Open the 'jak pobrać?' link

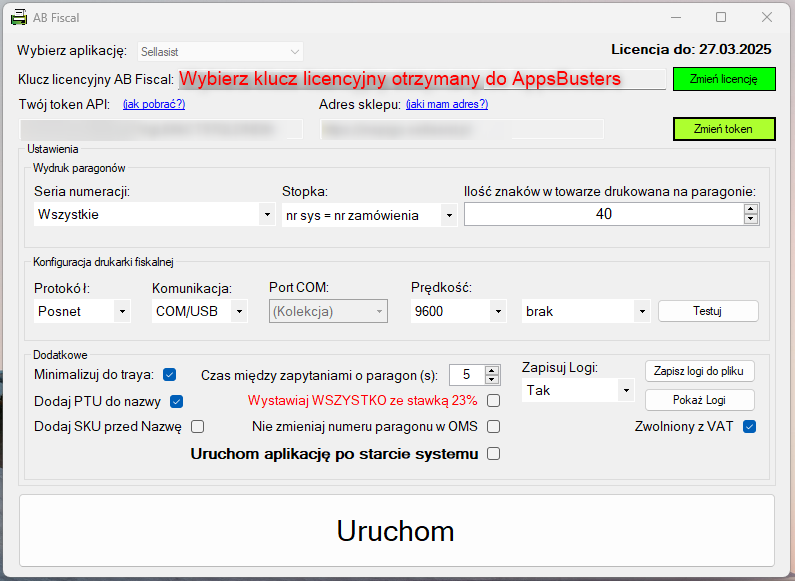tap(154, 104)
